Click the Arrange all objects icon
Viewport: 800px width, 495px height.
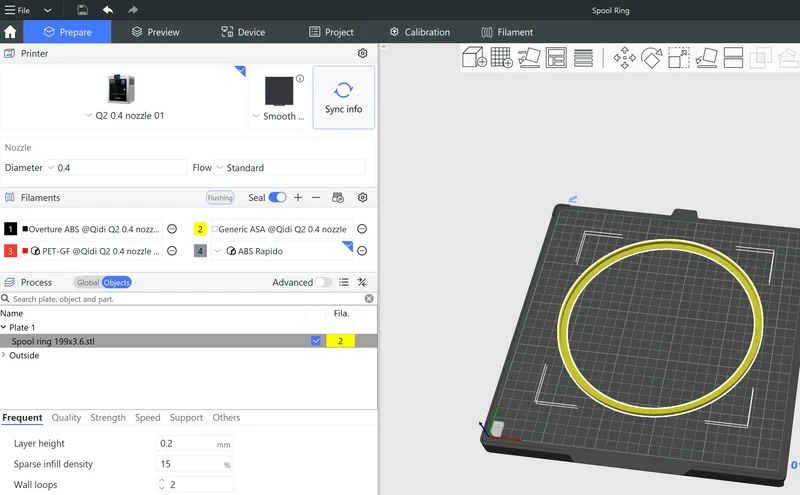click(556, 57)
